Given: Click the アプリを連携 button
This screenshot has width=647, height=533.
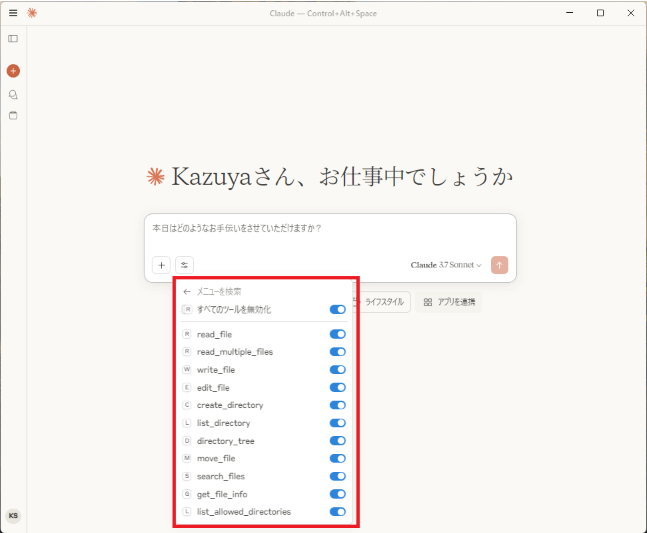Looking at the screenshot, I should 449,302.
